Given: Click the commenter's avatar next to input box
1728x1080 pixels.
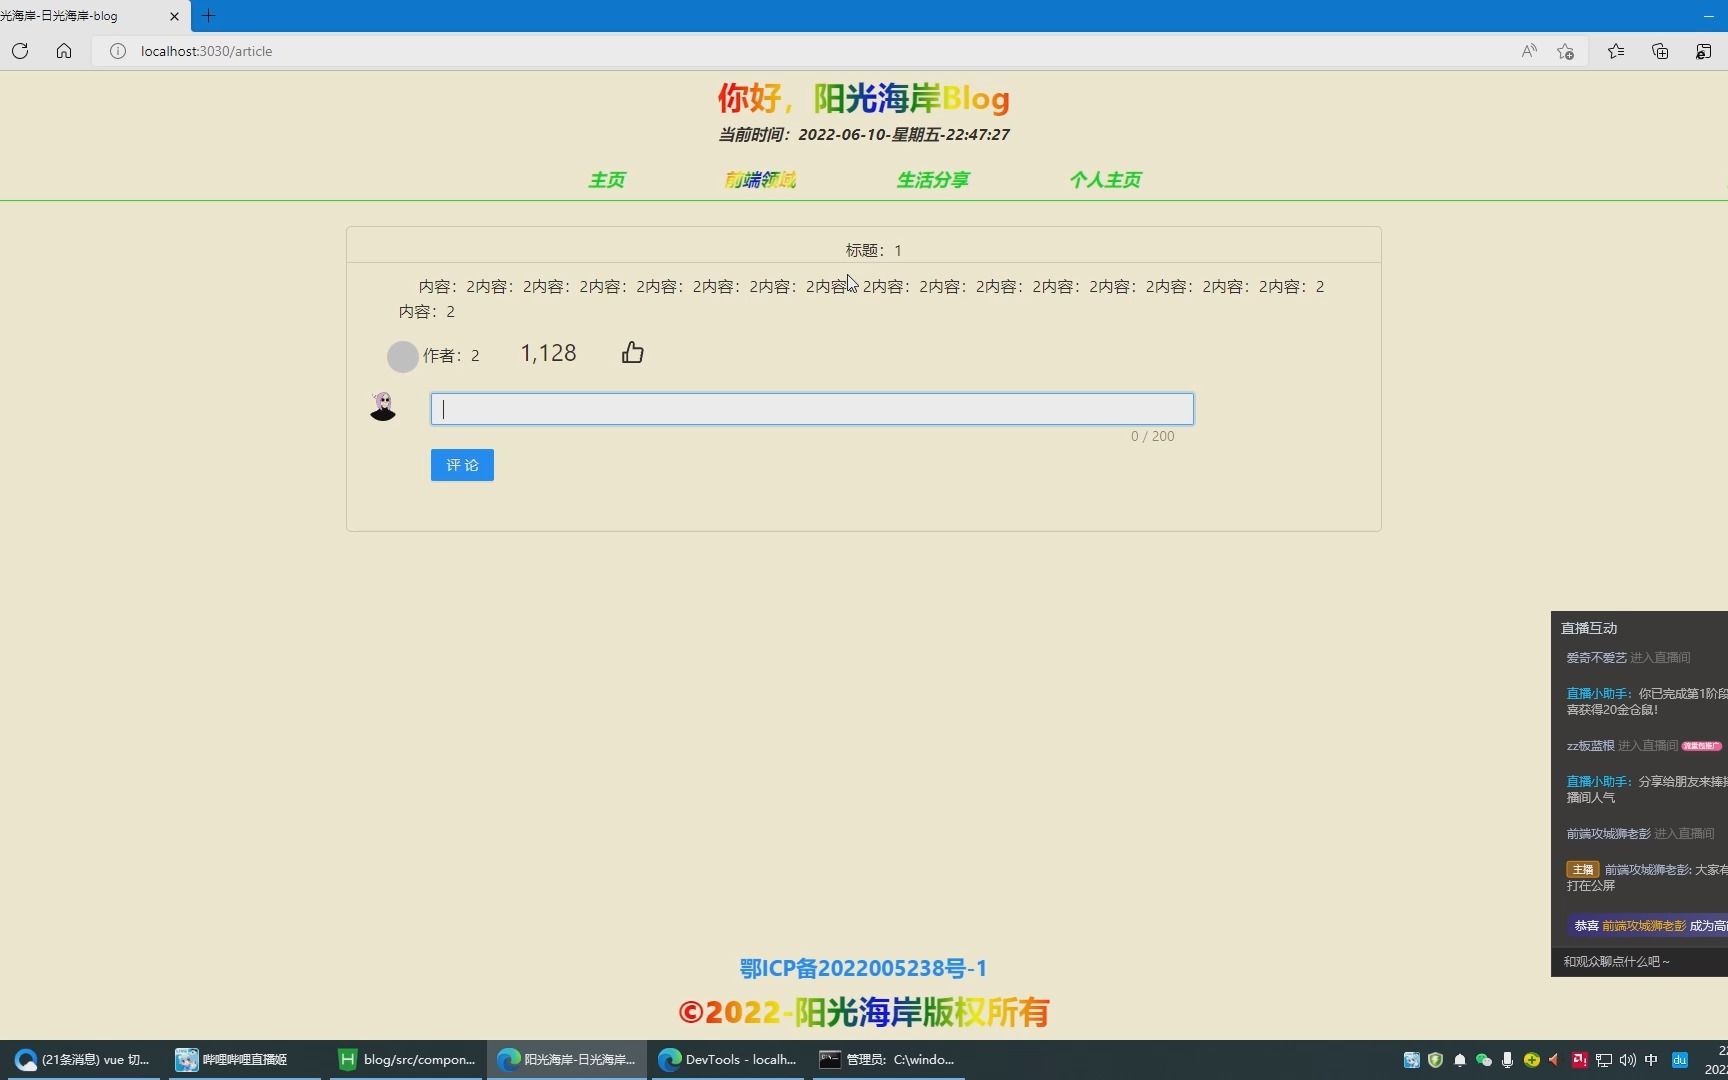Looking at the screenshot, I should coord(383,406).
